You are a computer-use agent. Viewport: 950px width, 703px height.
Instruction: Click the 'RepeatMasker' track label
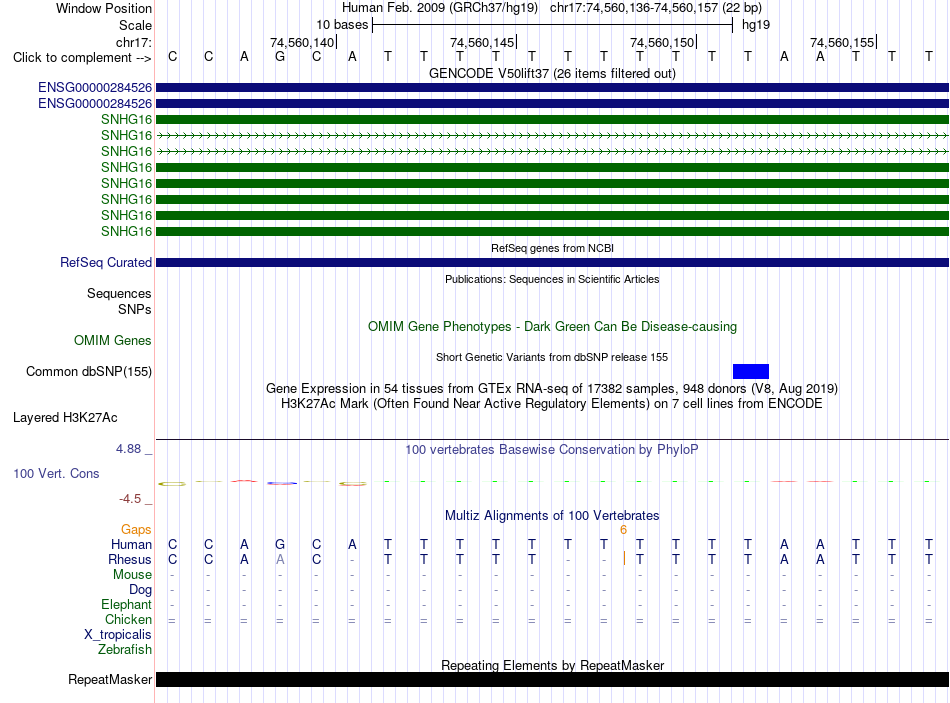click(110, 679)
